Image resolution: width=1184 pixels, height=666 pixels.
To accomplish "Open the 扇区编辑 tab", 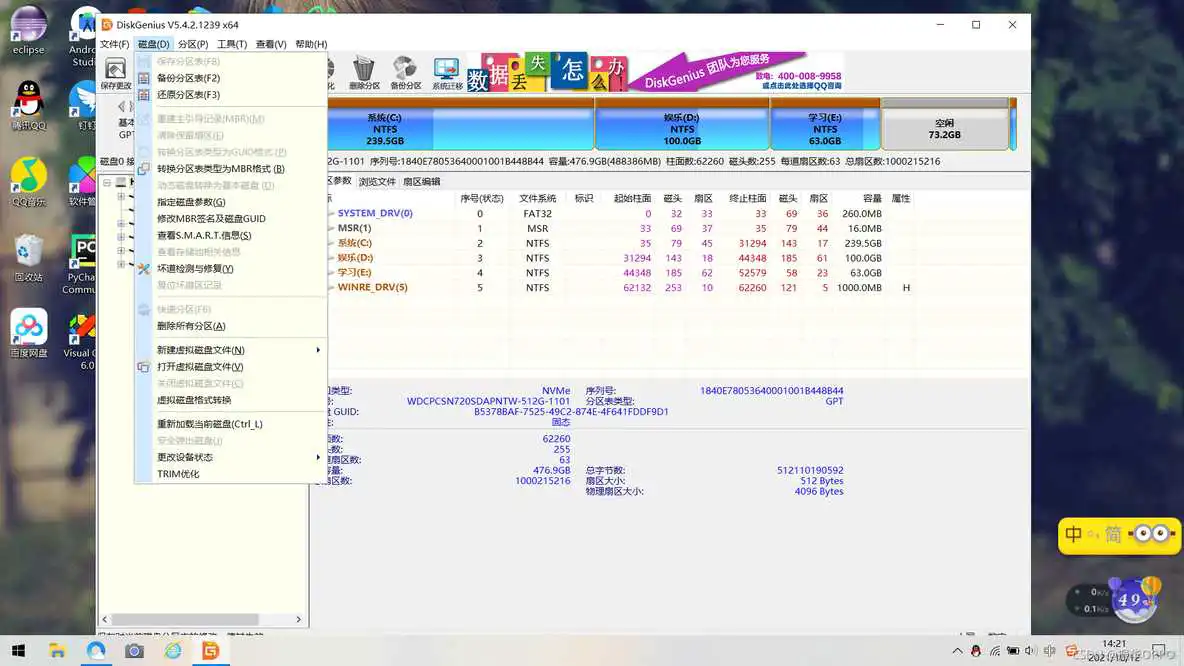I will [421, 182].
